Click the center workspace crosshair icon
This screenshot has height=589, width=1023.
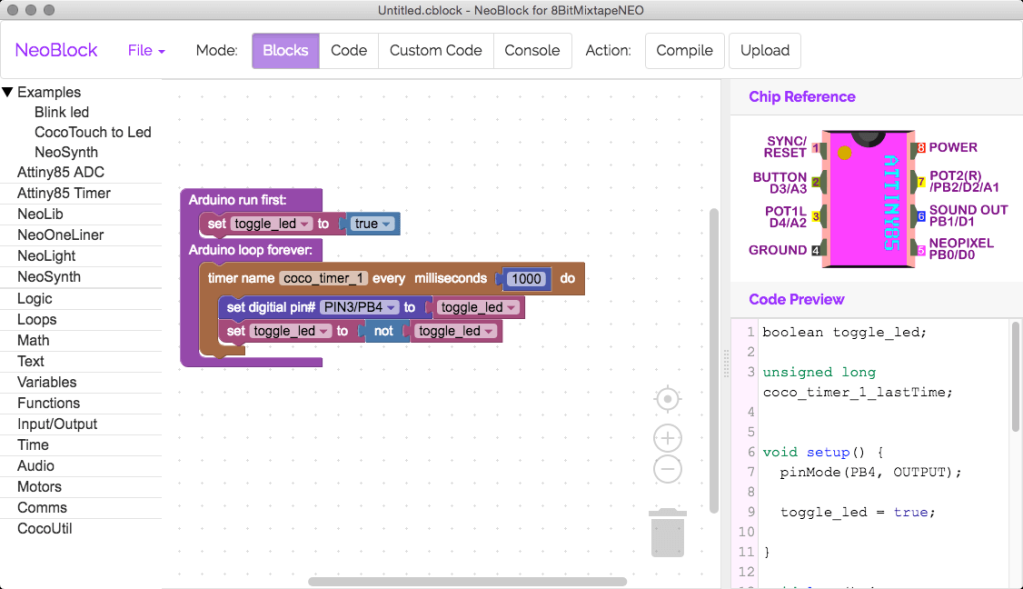click(x=667, y=400)
